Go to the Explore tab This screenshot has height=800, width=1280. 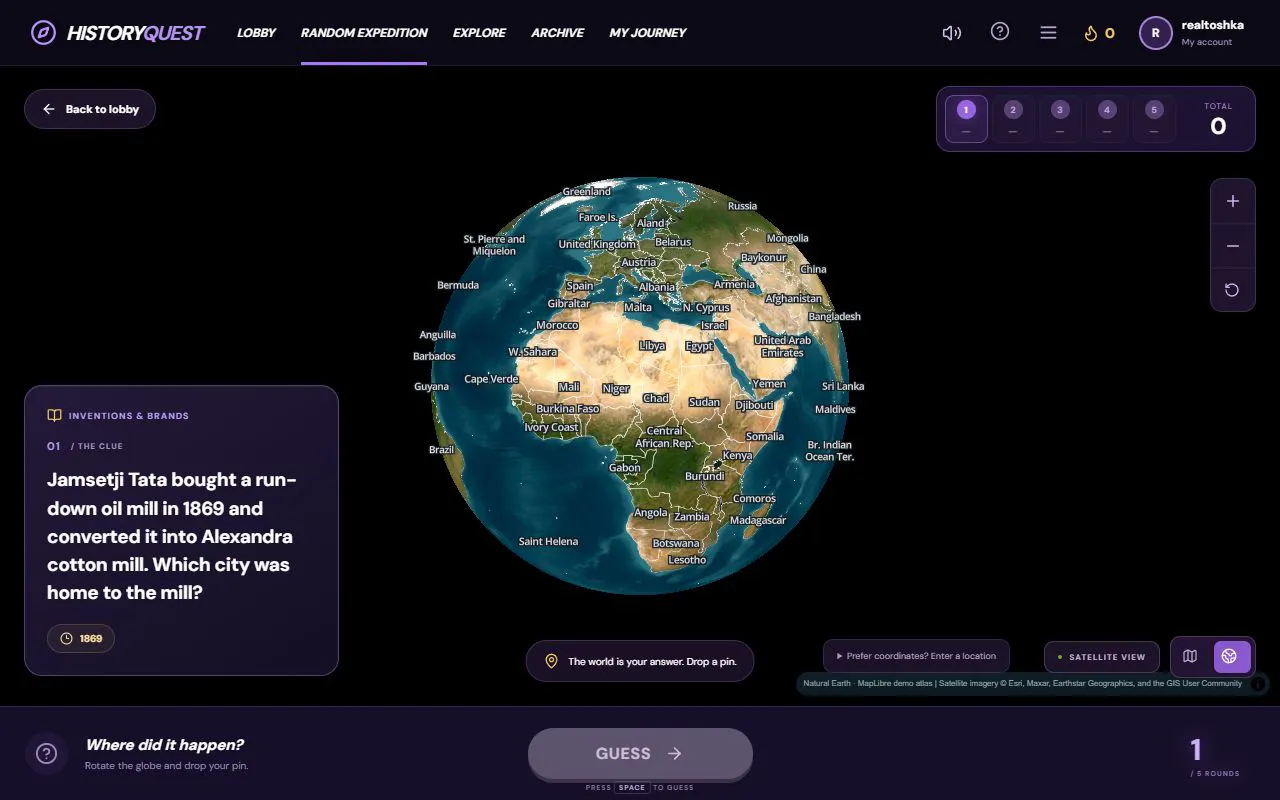click(x=479, y=33)
